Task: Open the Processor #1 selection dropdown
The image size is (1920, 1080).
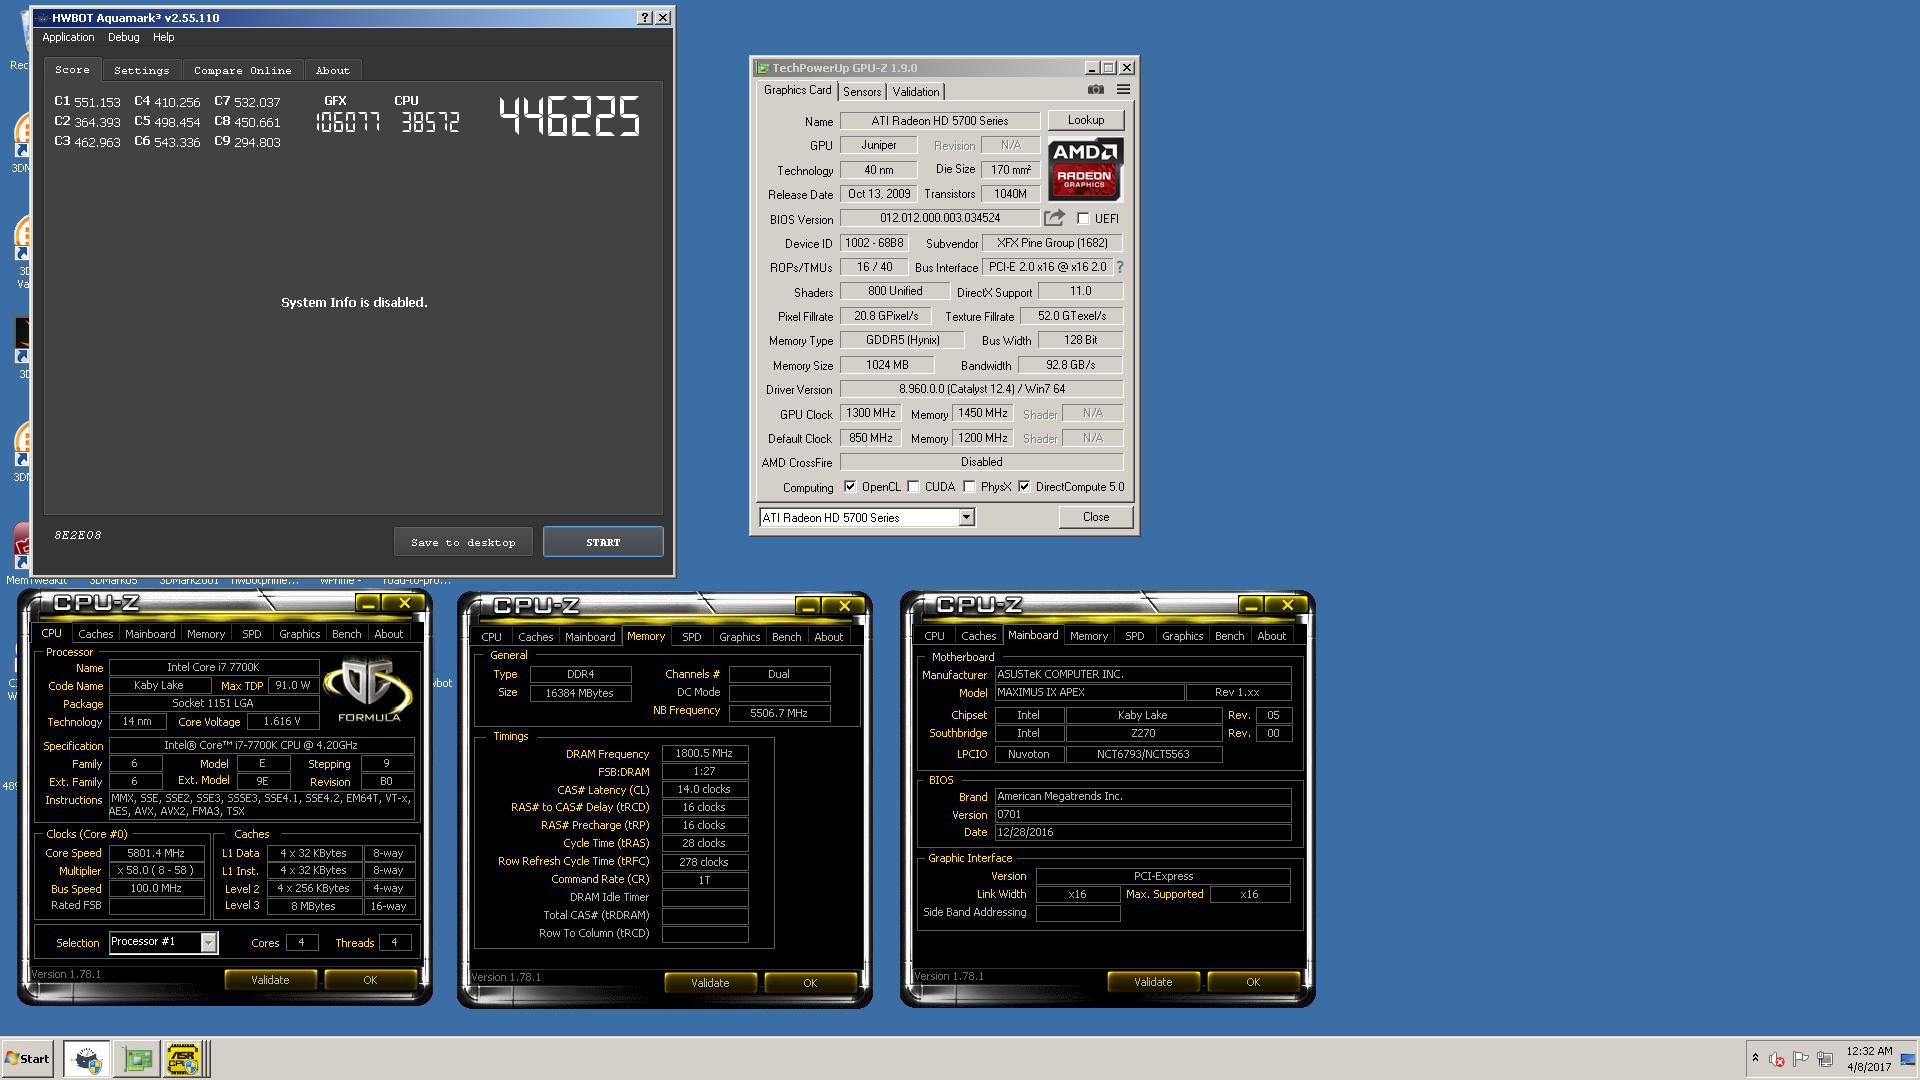Action: (209, 942)
